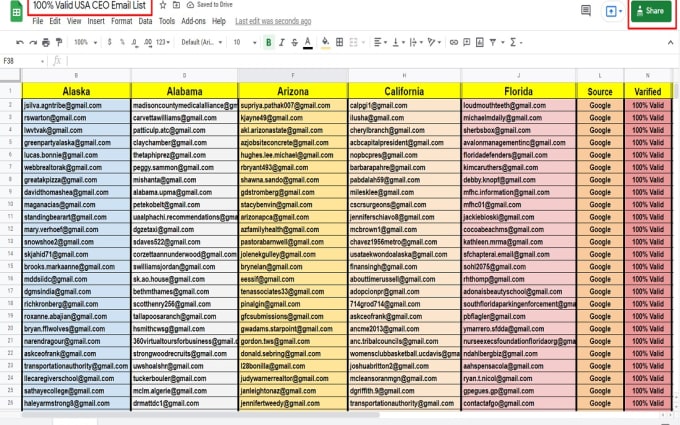
Task: Select the Alaska header cell
Action: pos(76,91)
